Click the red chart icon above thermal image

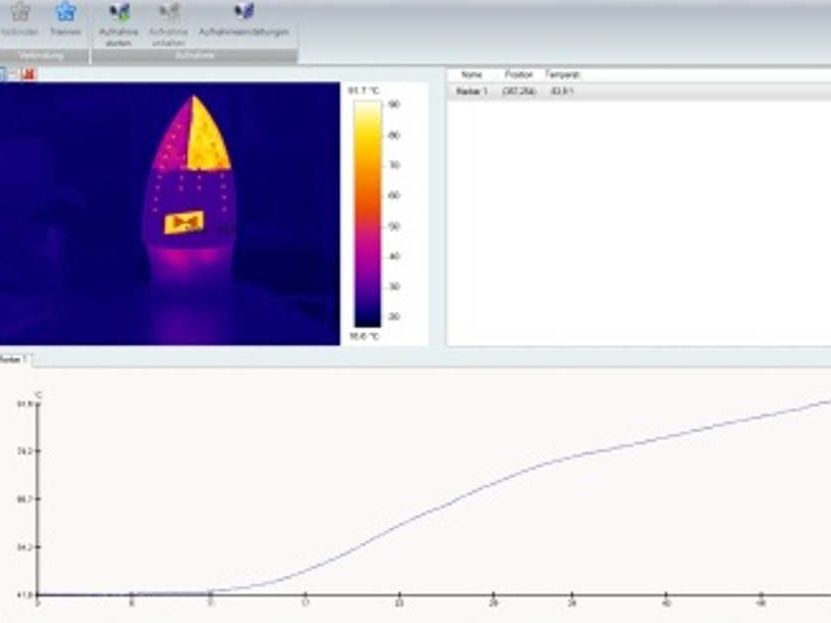pos(29,74)
